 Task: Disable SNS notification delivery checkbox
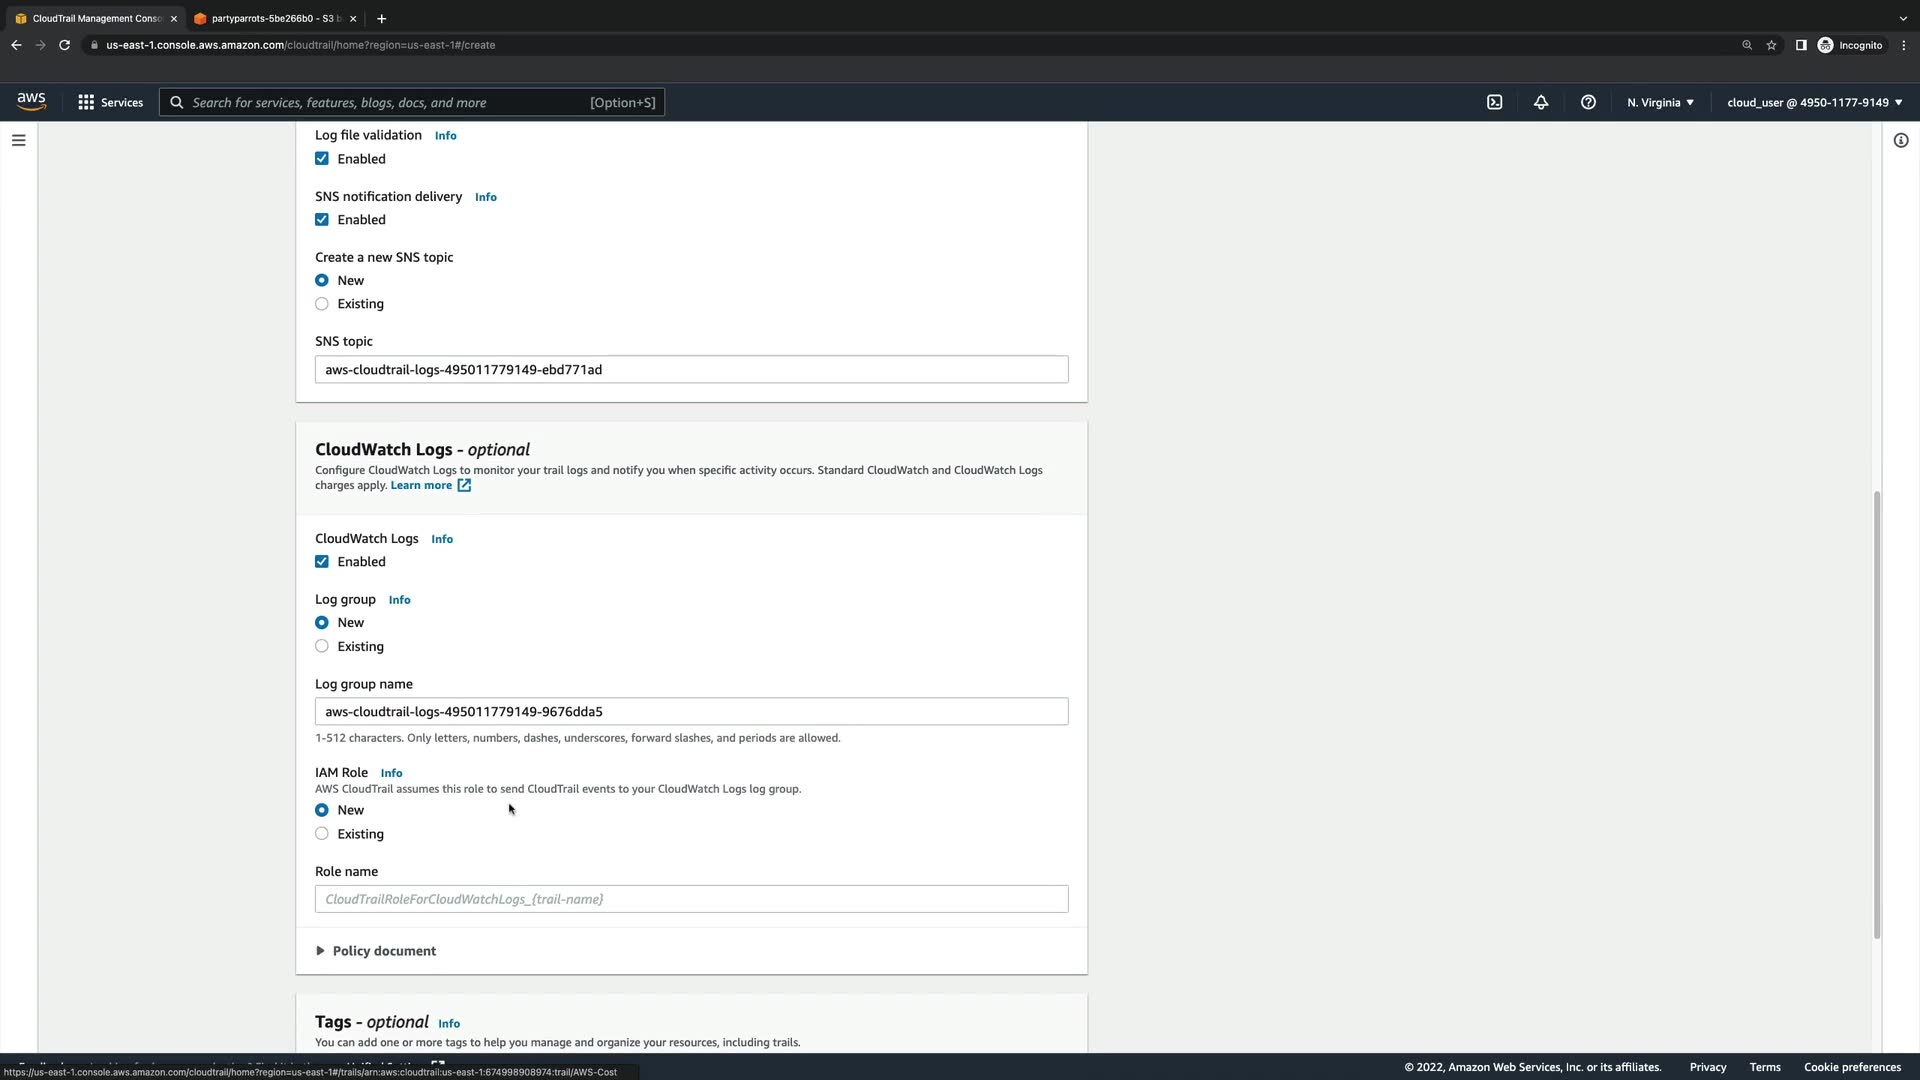tap(322, 220)
